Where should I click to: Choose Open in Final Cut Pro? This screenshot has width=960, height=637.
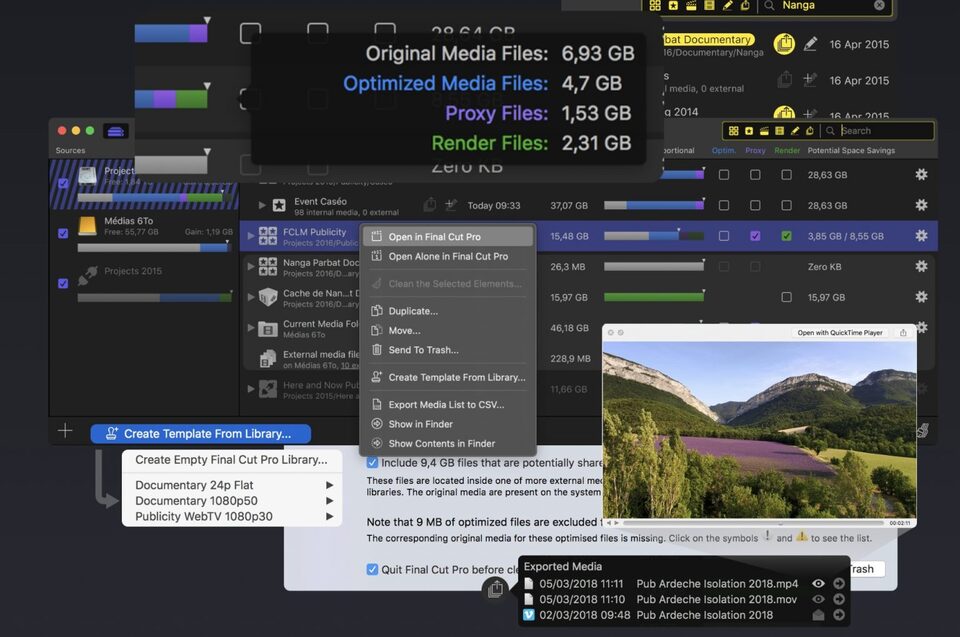[434, 237]
